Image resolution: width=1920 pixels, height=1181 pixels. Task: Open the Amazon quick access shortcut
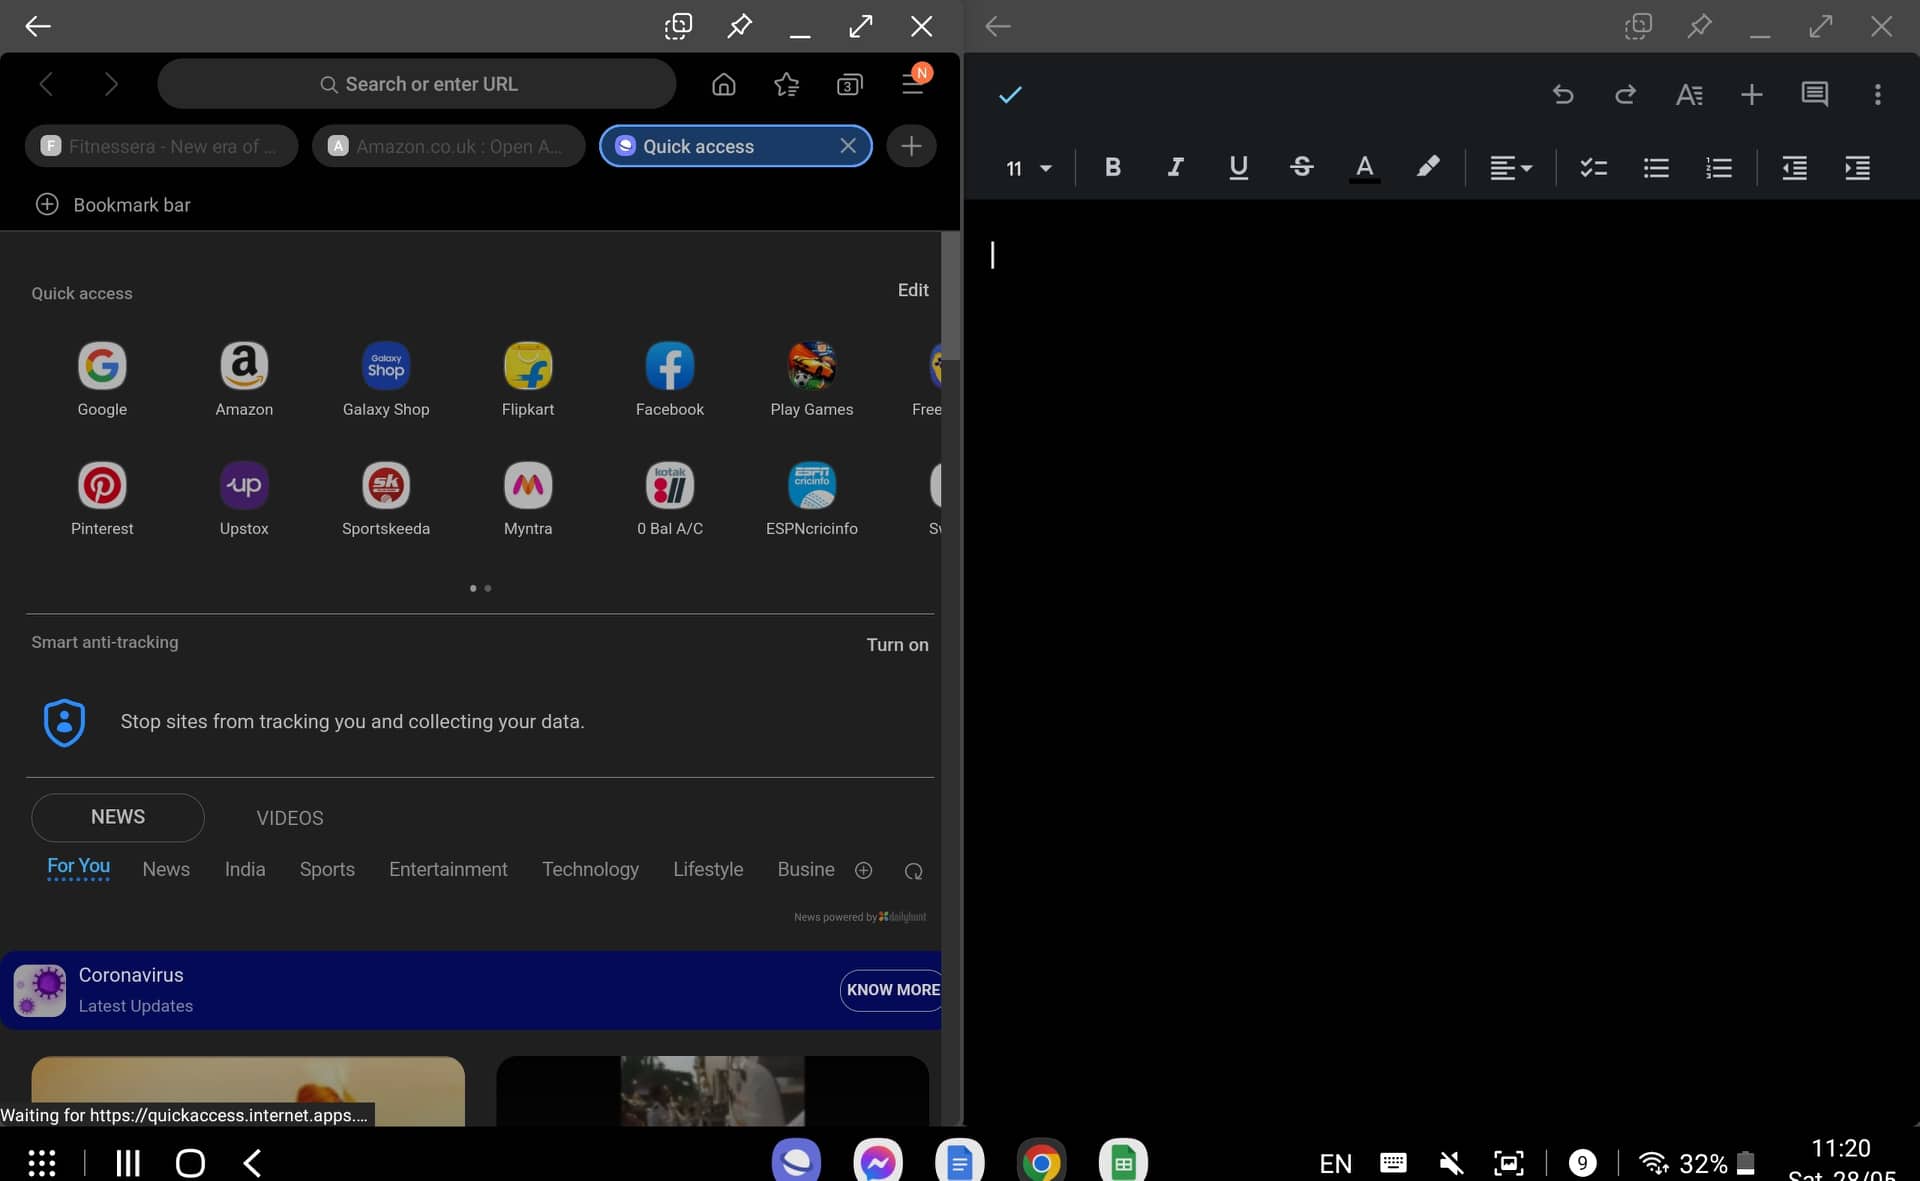tap(244, 379)
